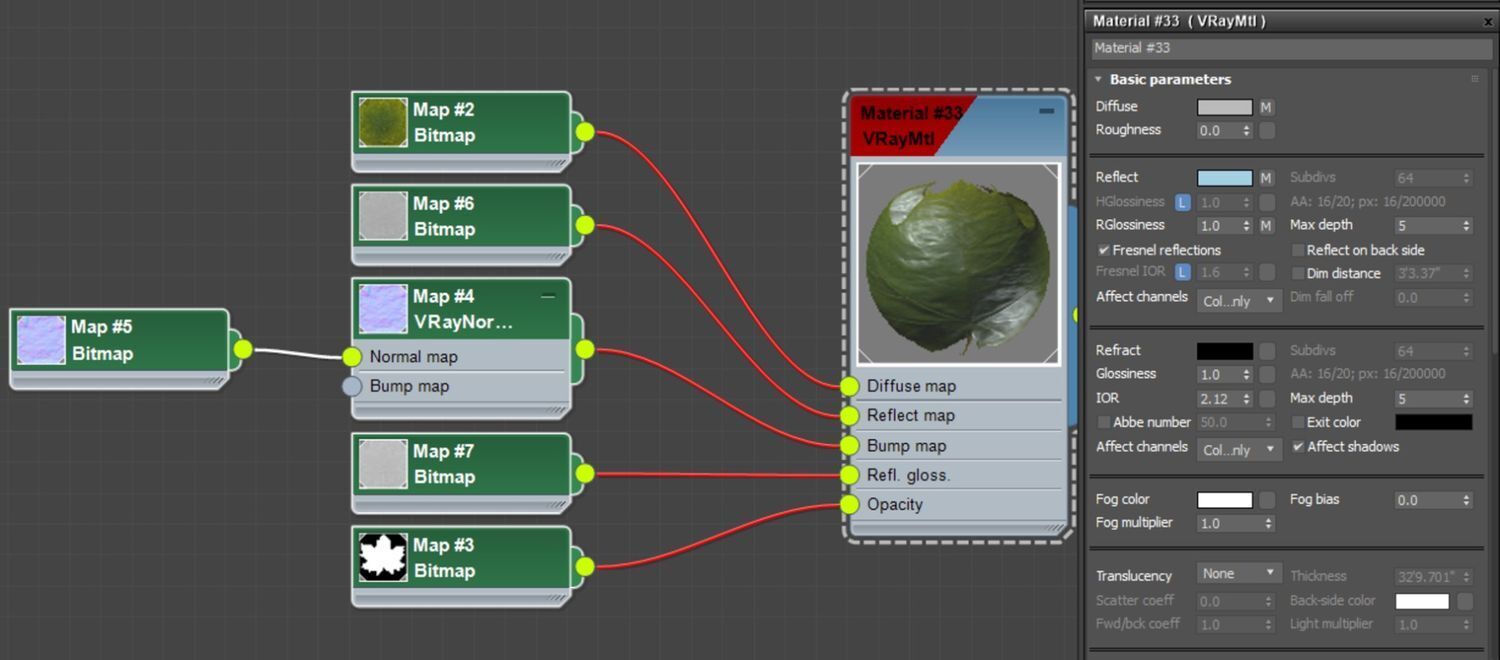
Task: Click the unconnected Bump map socket on Map #4
Action: point(352,386)
